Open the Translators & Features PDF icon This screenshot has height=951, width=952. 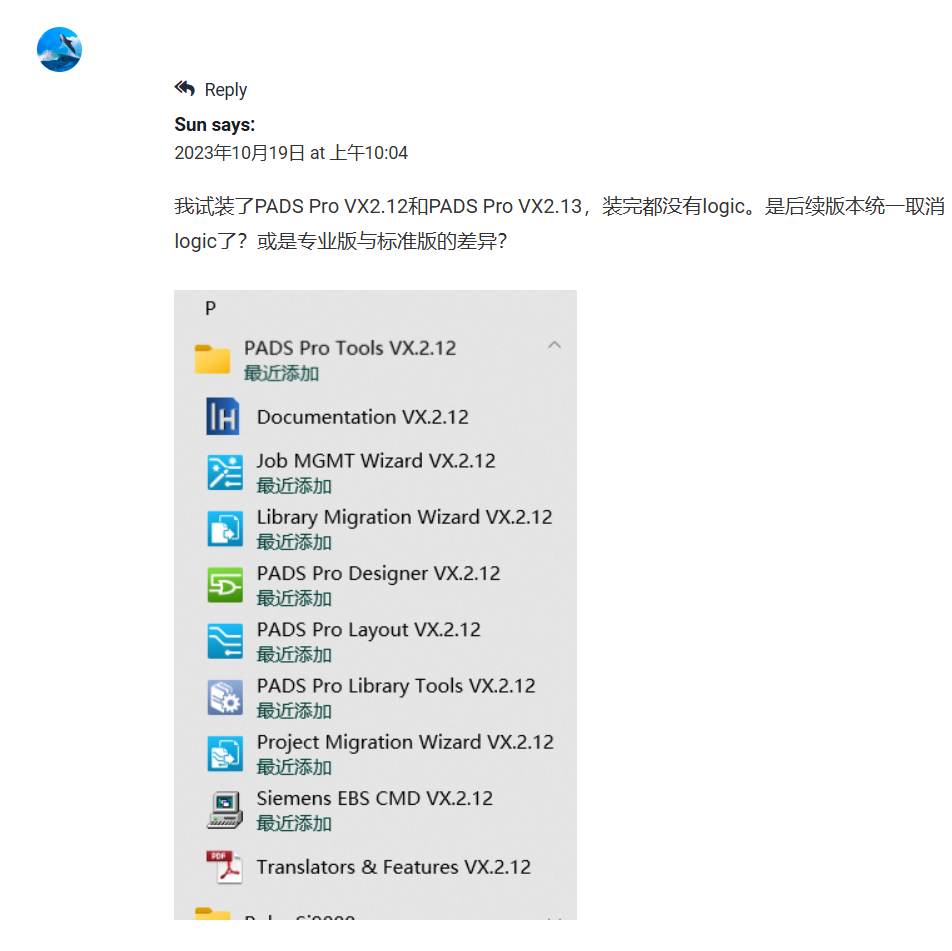(x=223, y=867)
